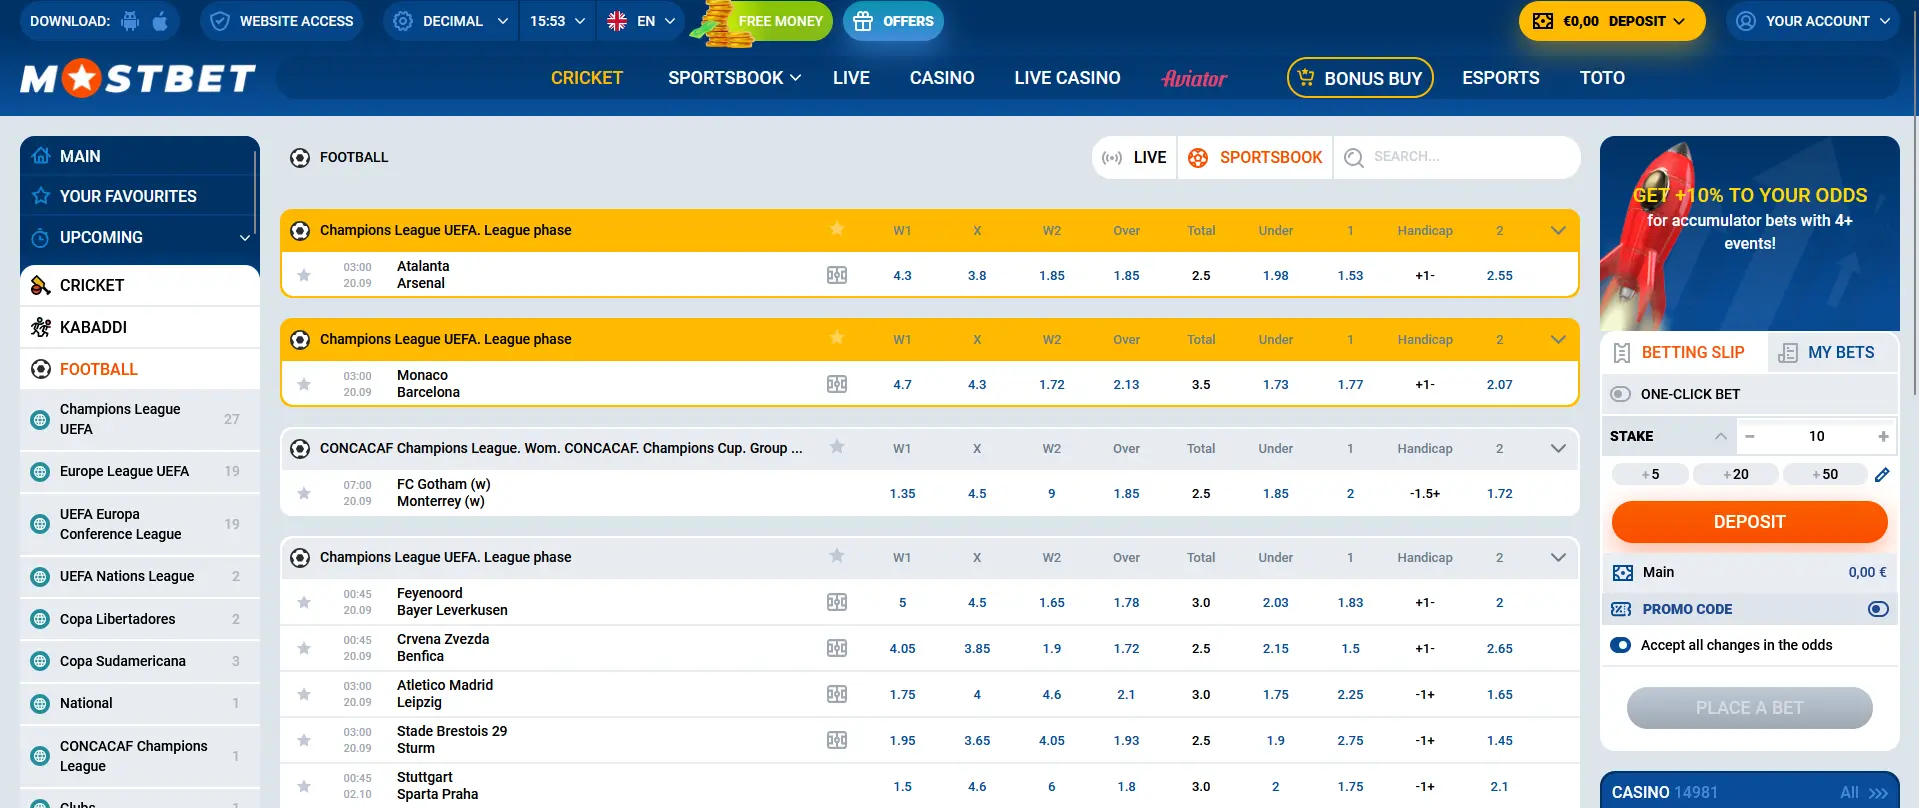Click the Mostbet logo
The width and height of the screenshot is (1919, 808).
pyautogui.click(x=138, y=78)
